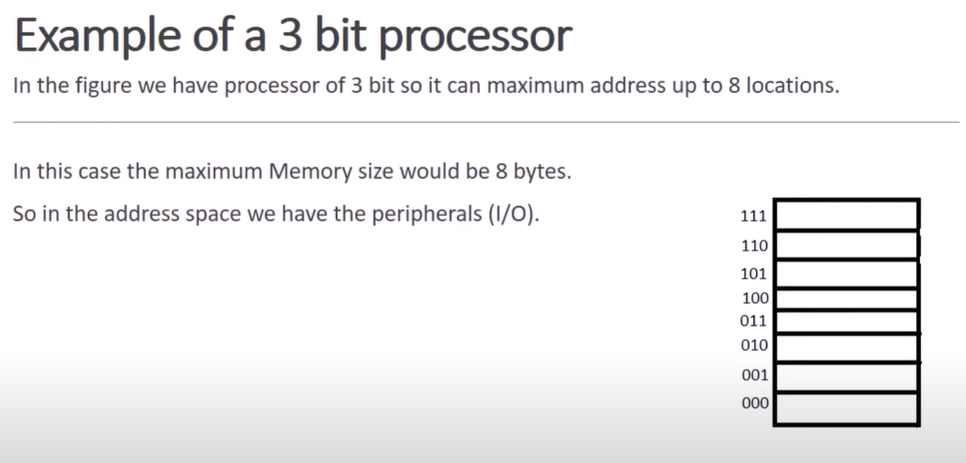966x463 pixels.
Task: Click the 110 address label
Action: click(755, 246)
